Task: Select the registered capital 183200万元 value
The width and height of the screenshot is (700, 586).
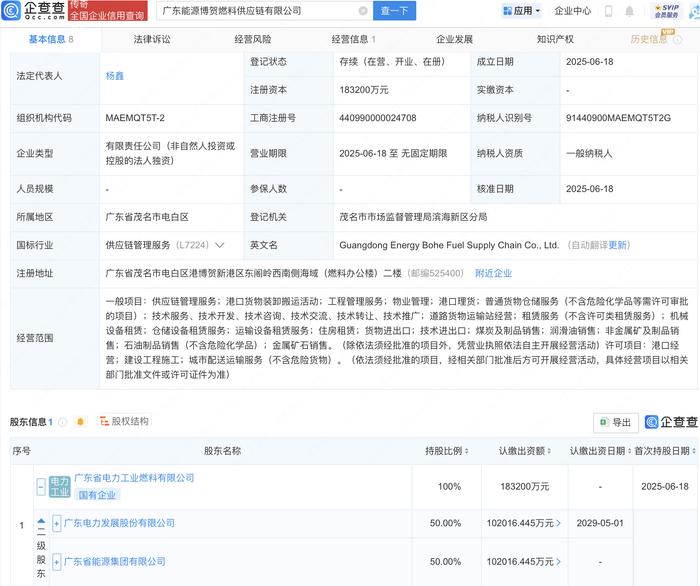Action: point(364,90)
